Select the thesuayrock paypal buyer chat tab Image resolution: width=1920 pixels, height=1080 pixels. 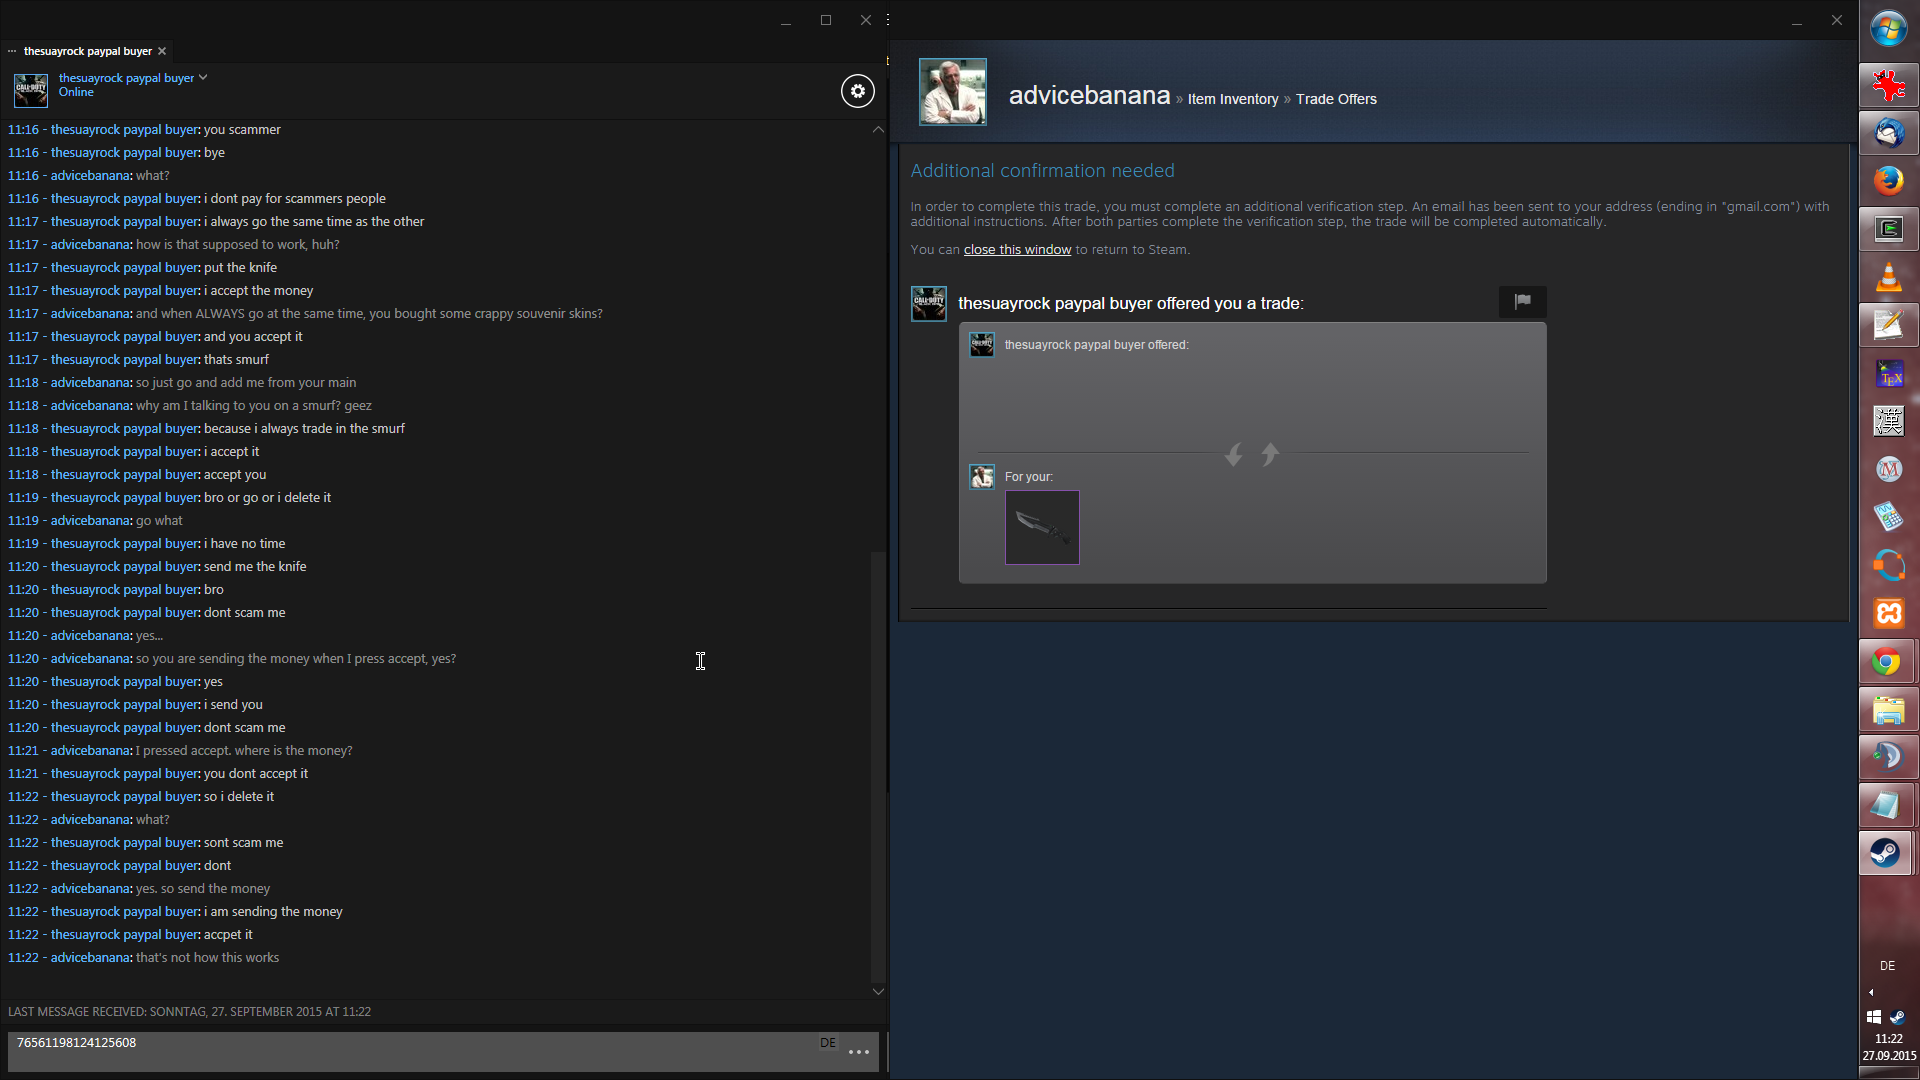click(x=87, y=51)
